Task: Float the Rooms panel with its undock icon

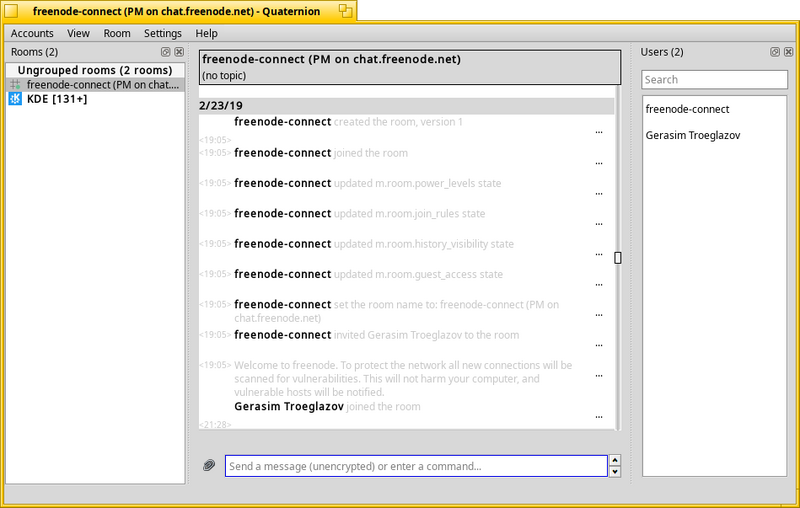Action: [x=165, y=52]
